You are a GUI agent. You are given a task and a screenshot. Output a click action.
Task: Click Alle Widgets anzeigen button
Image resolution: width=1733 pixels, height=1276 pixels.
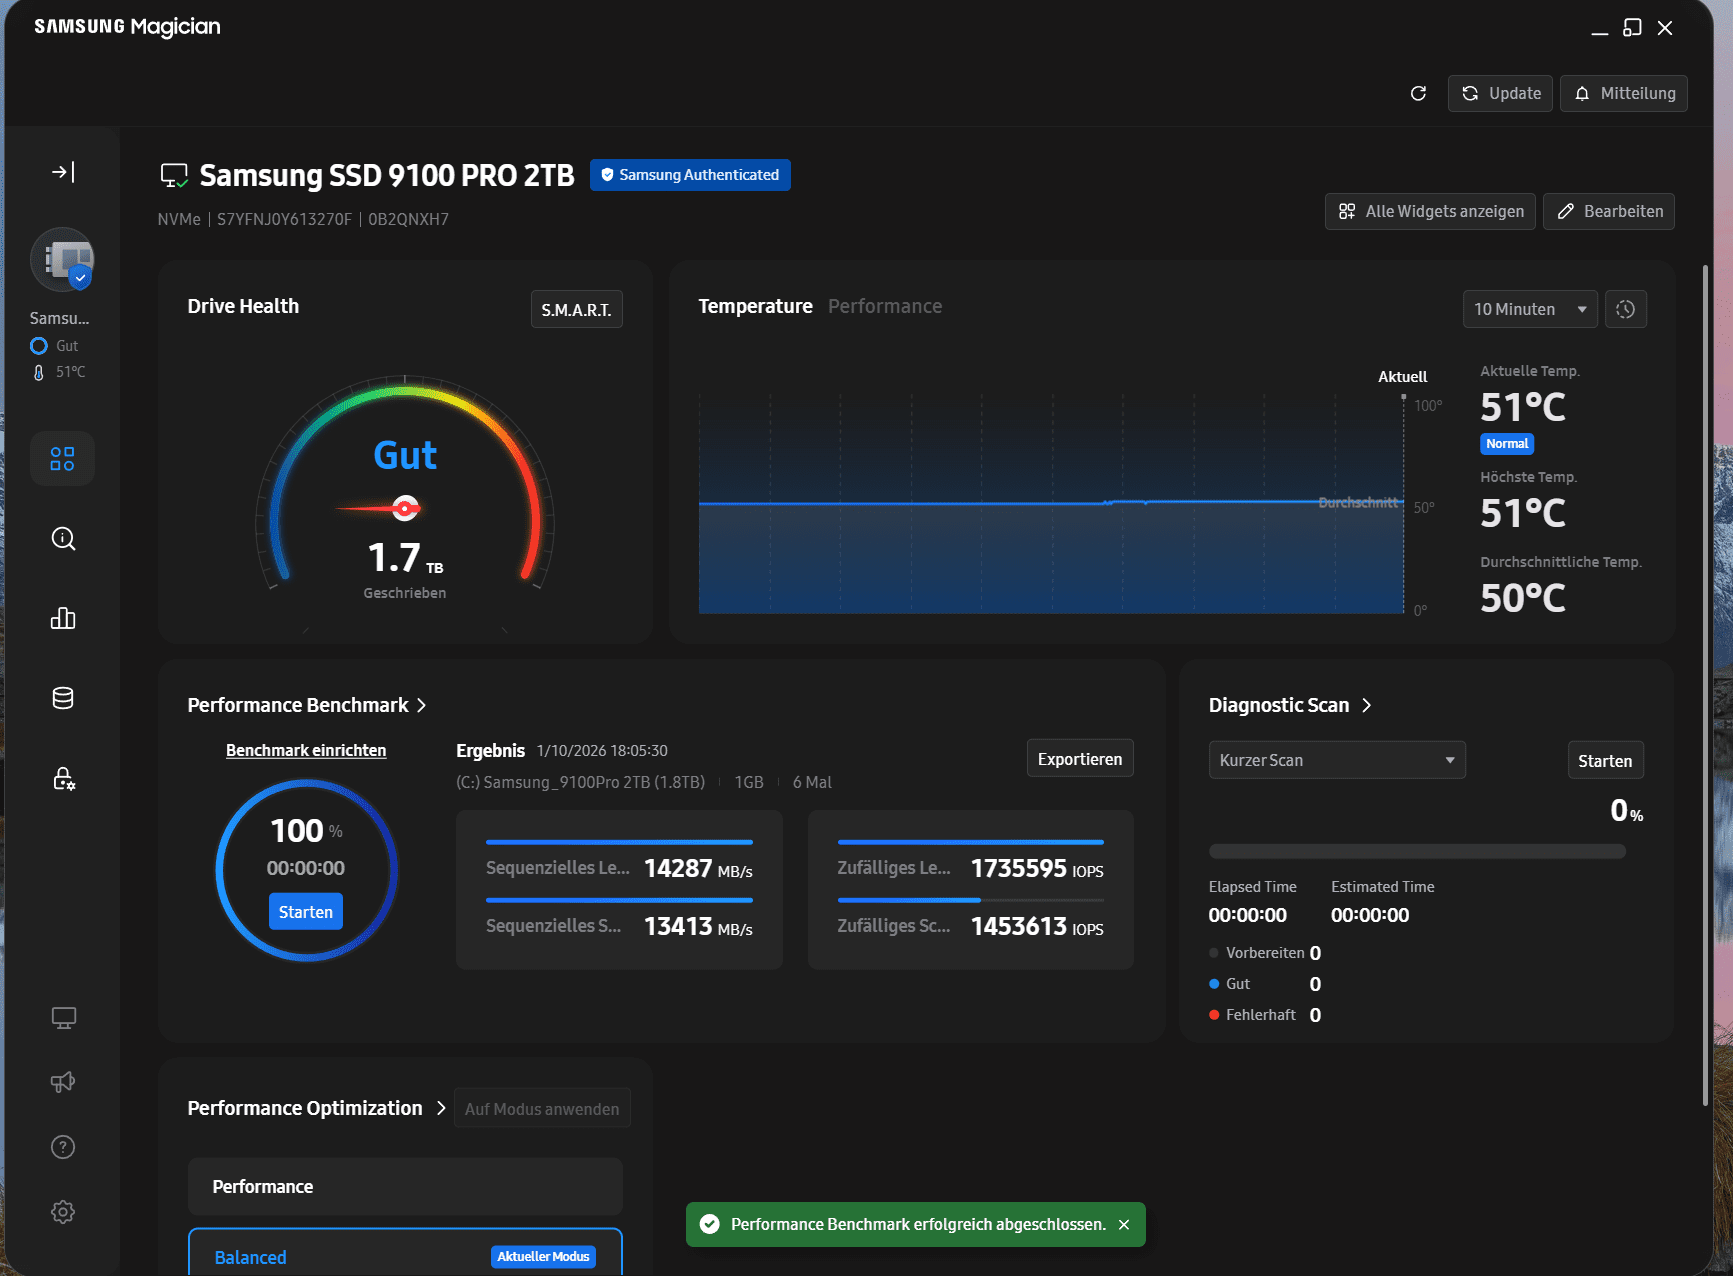[x=1430, y=211]
